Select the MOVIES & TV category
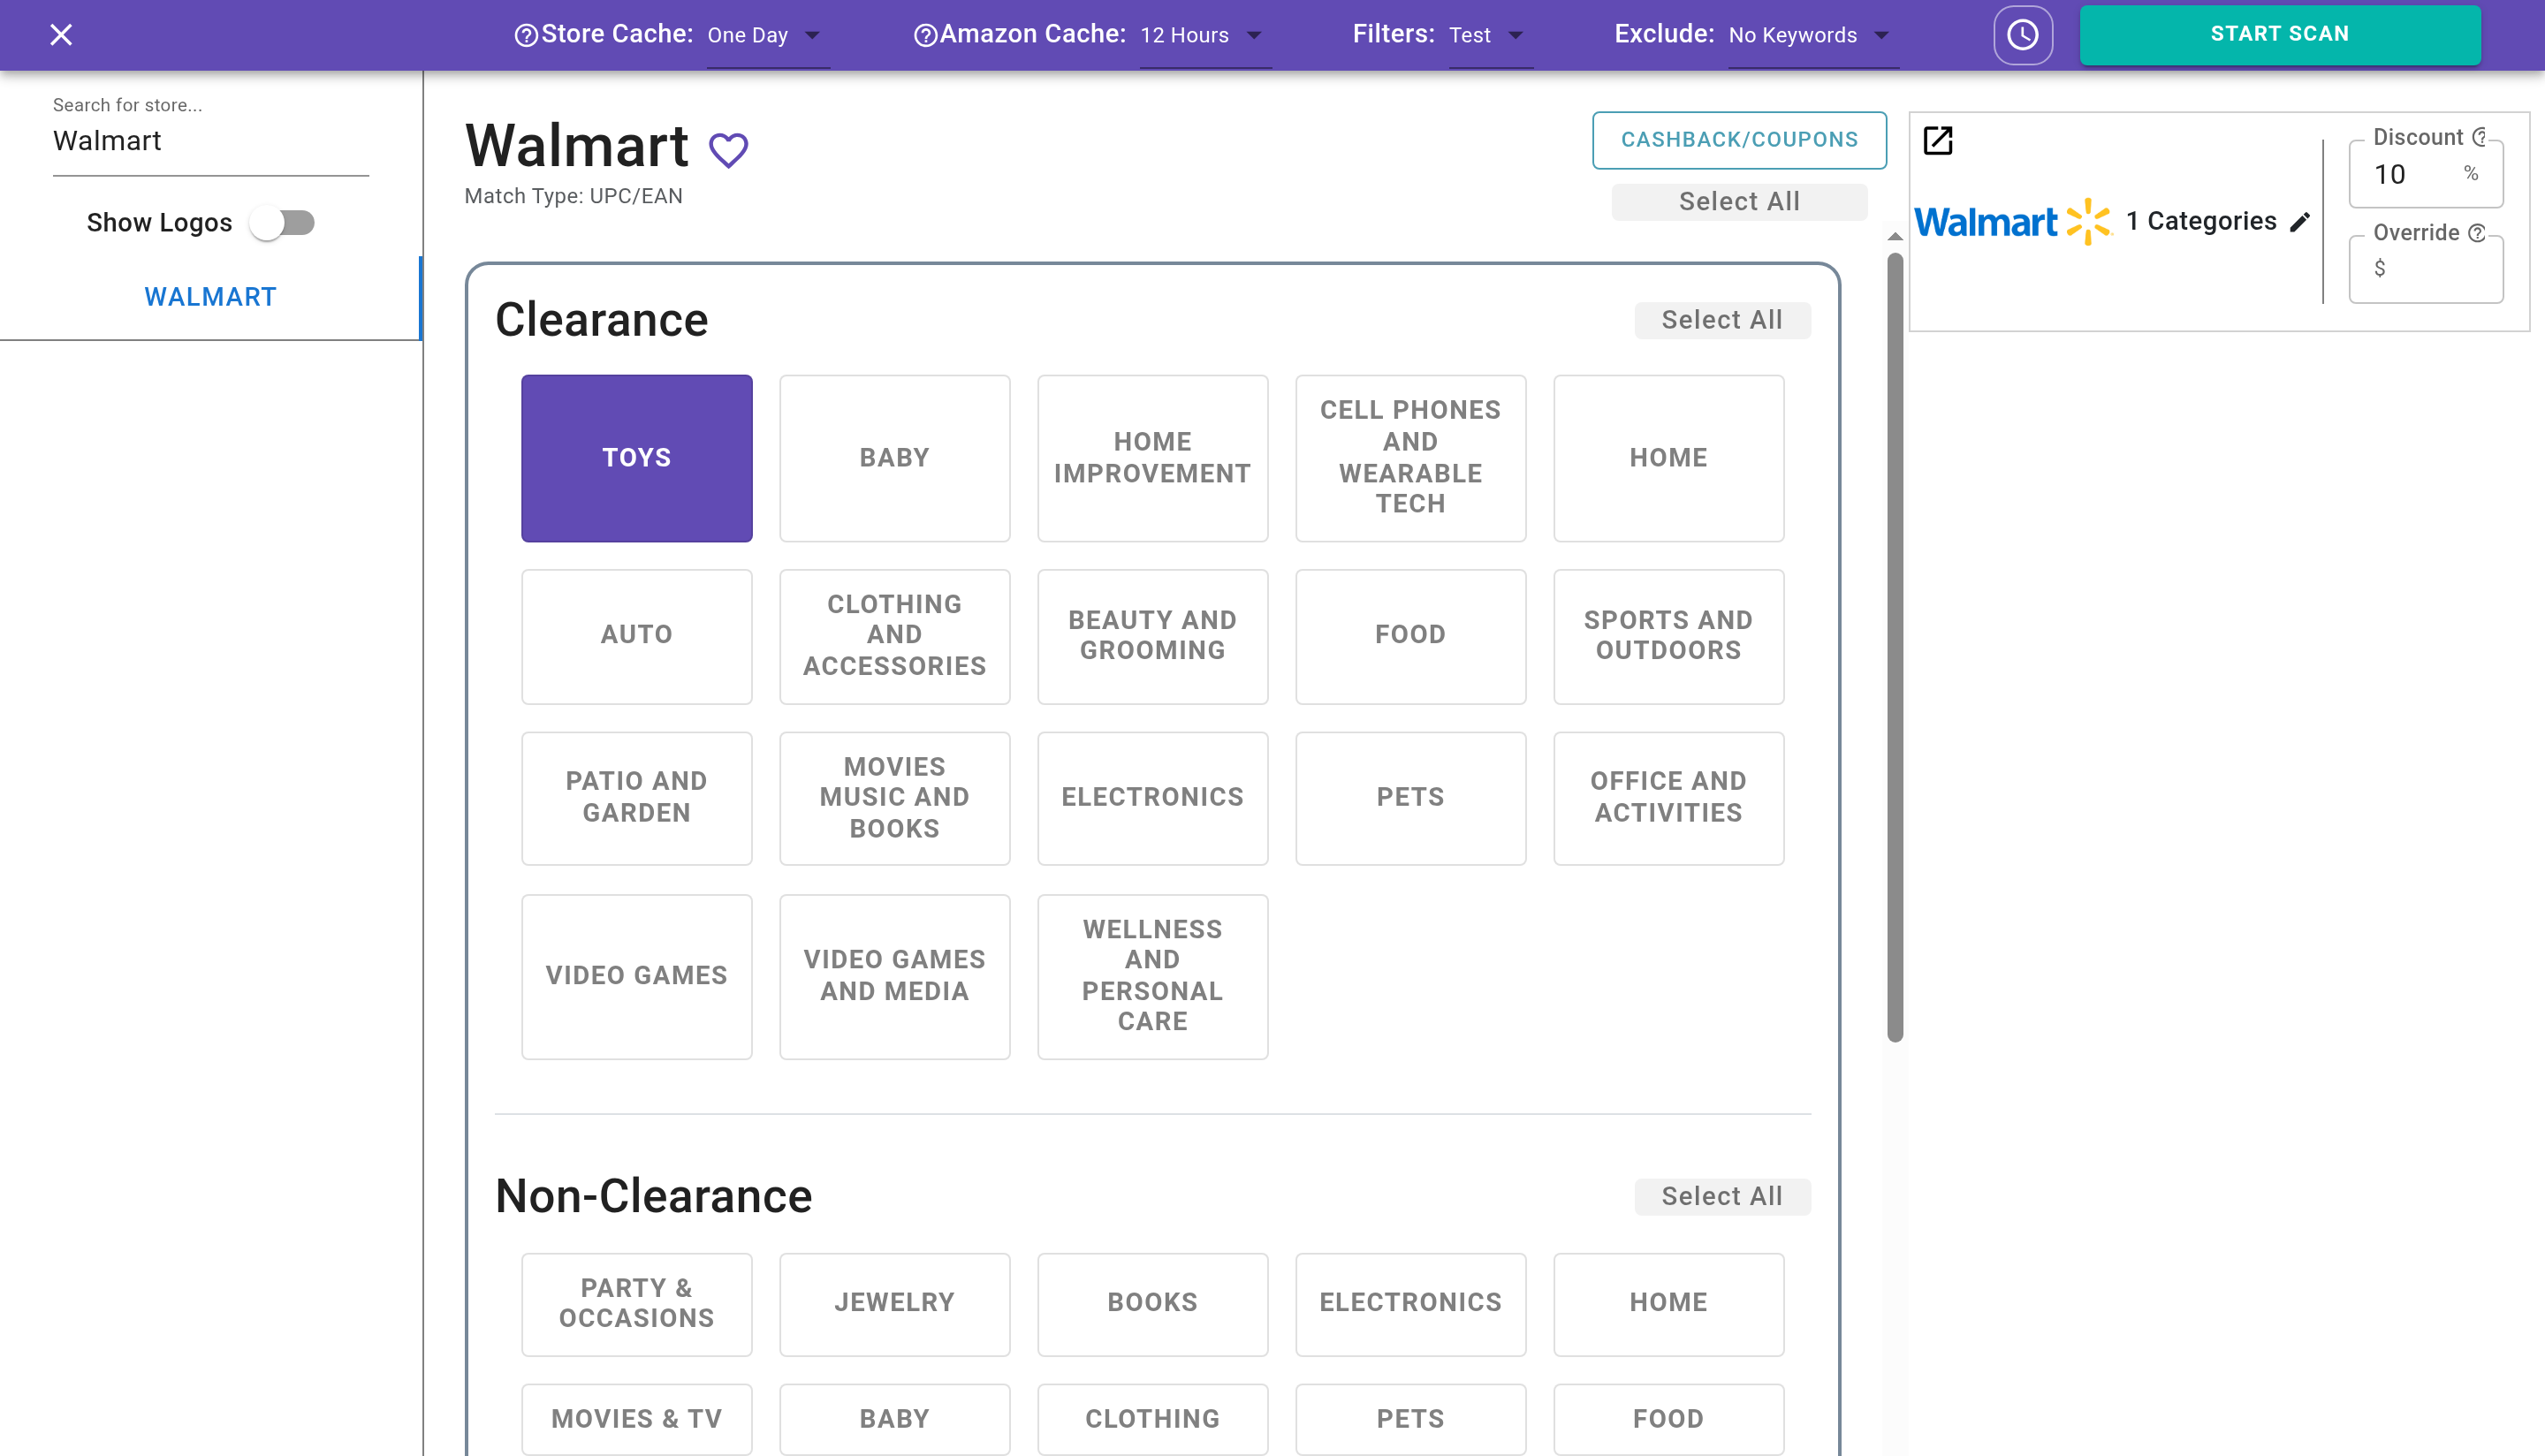2545x1456 pixels. click(636, 1419)
